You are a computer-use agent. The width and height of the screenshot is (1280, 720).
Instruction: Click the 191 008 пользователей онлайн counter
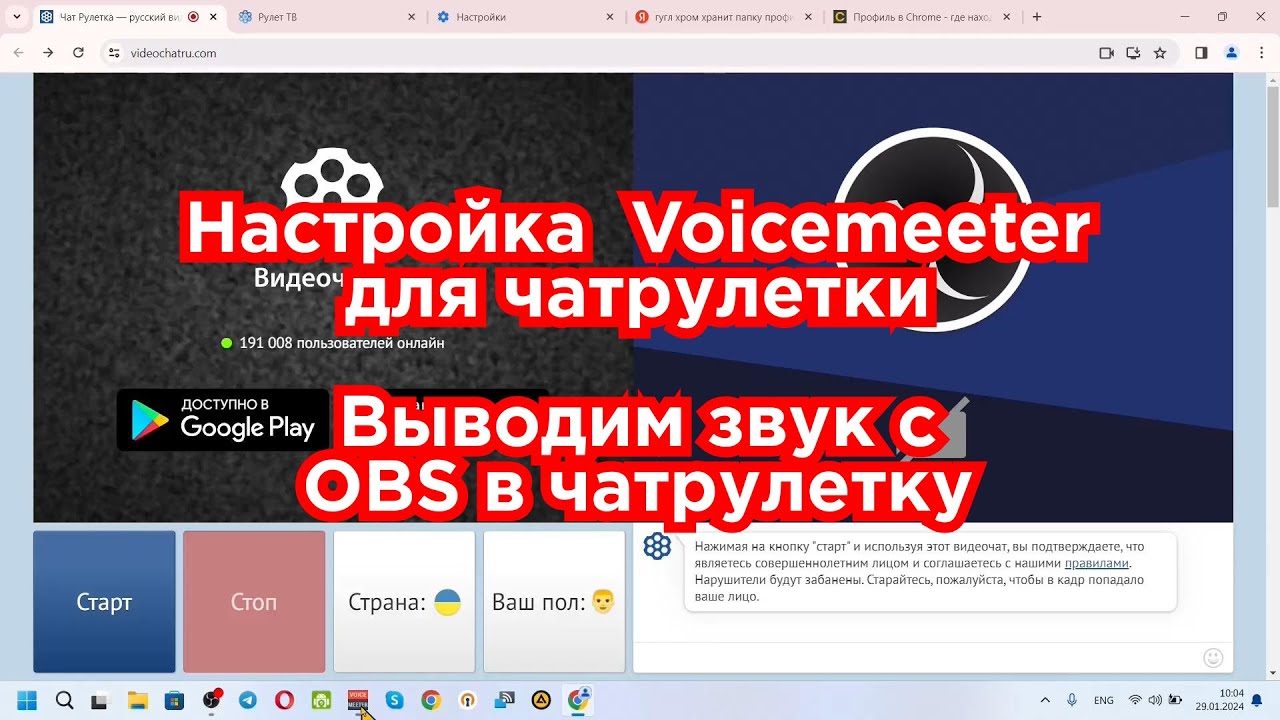tap(333, 343)
